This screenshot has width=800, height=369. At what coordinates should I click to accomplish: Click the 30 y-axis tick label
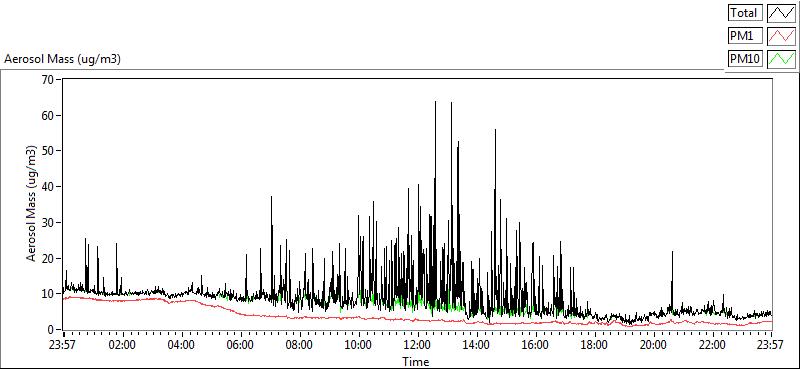pos(46,223)
